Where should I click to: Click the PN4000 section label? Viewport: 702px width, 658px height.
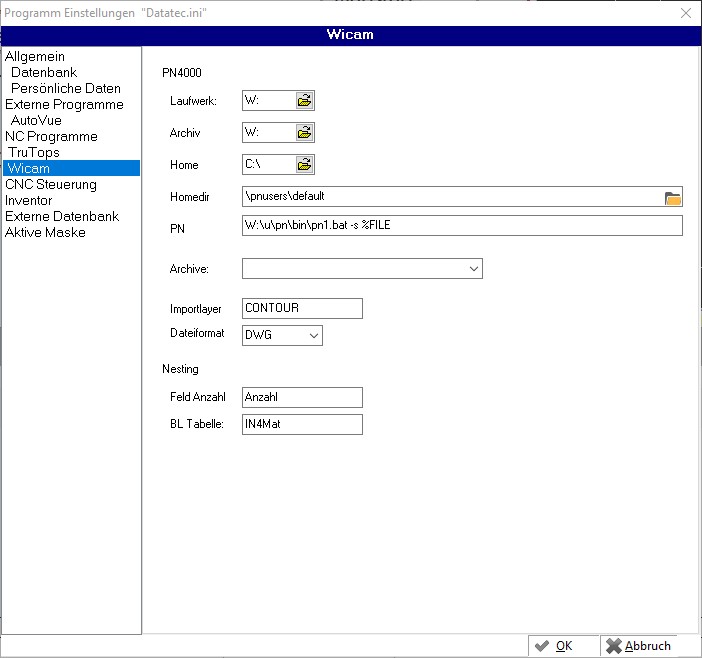tap(182, 73)
